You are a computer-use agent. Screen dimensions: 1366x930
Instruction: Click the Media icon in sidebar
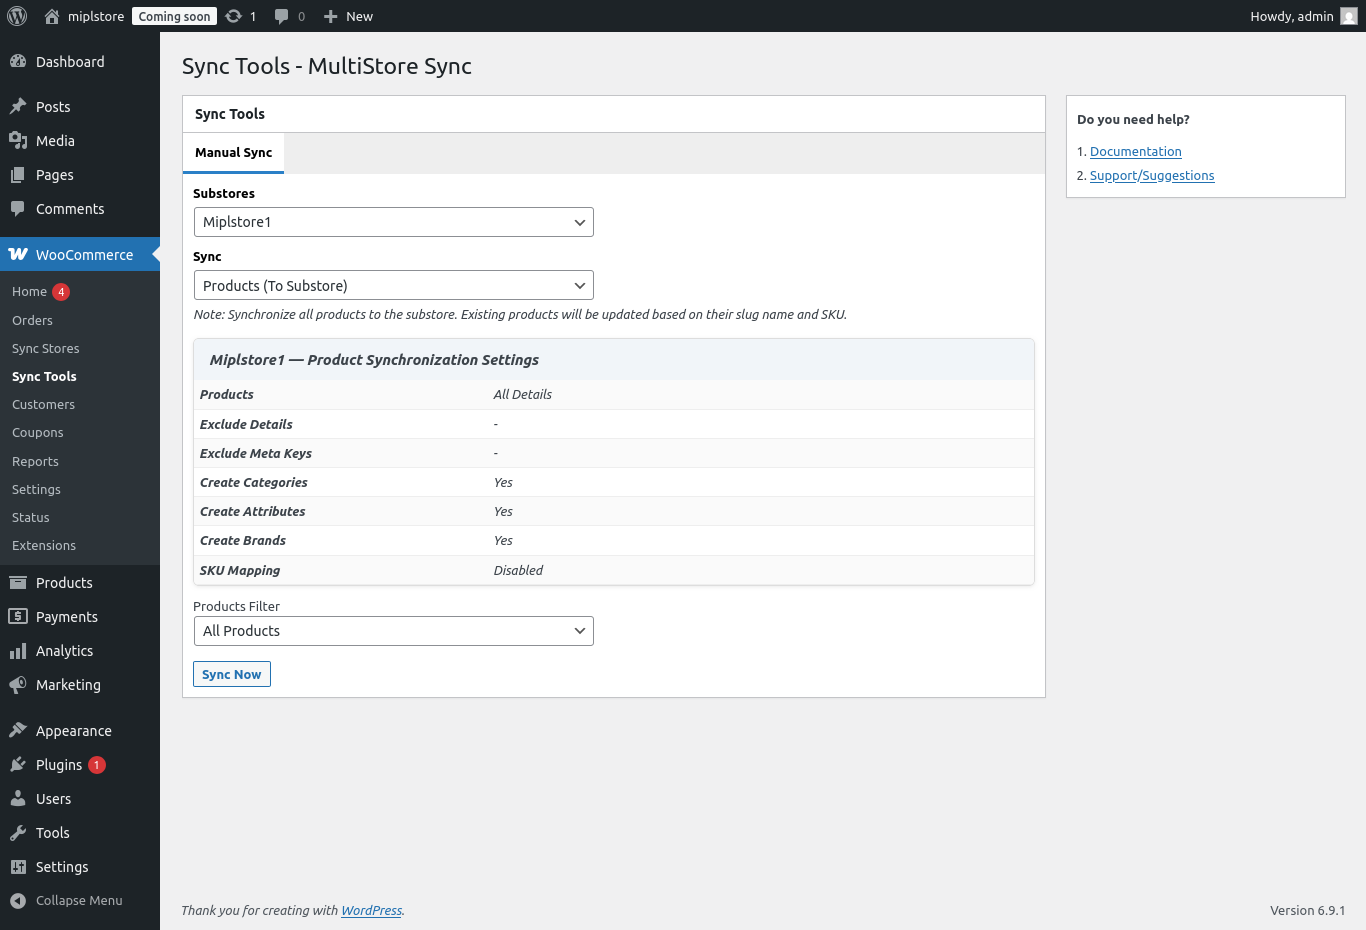tap(18, 141)
